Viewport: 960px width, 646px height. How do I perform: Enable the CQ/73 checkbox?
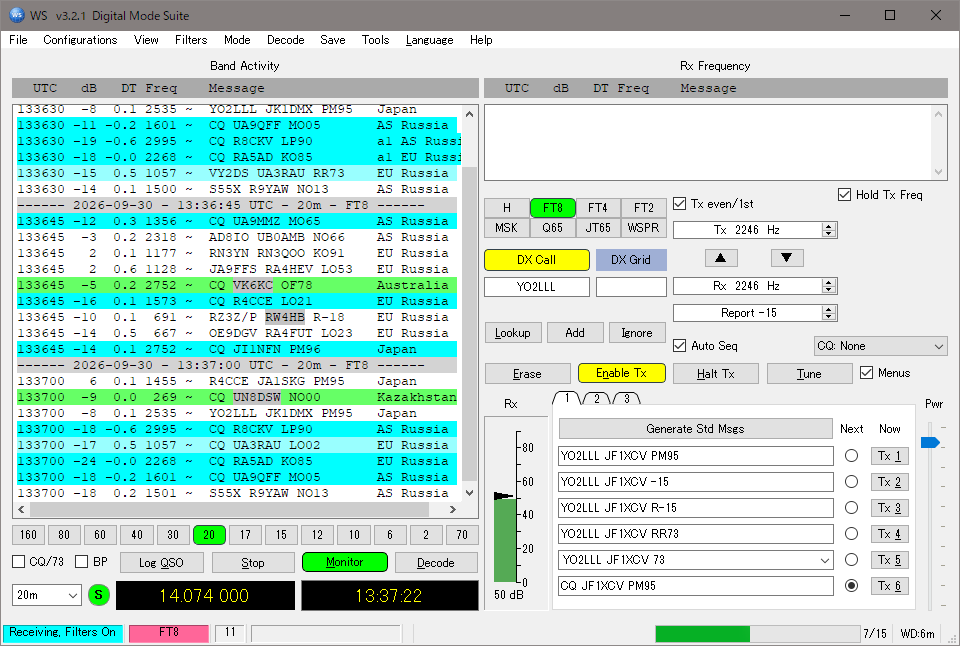[x=19, y=561]
